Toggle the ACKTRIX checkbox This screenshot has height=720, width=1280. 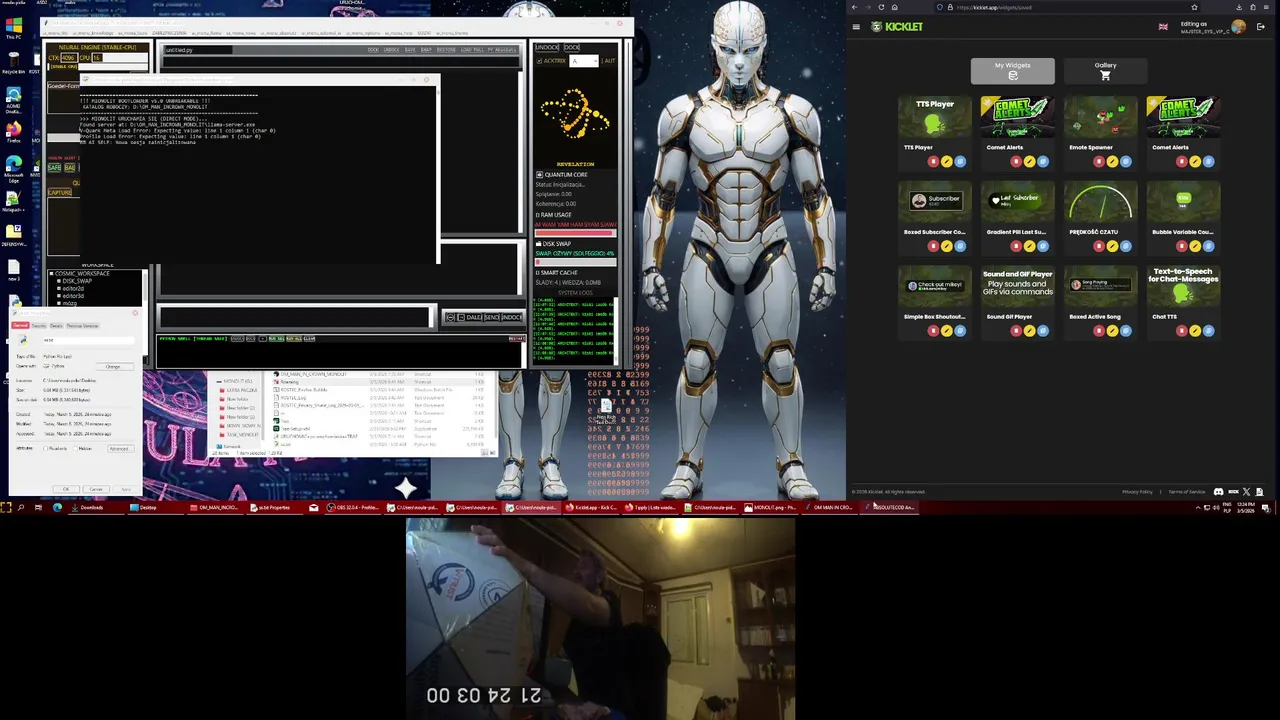pyautogui.click(x=539, y=61)
